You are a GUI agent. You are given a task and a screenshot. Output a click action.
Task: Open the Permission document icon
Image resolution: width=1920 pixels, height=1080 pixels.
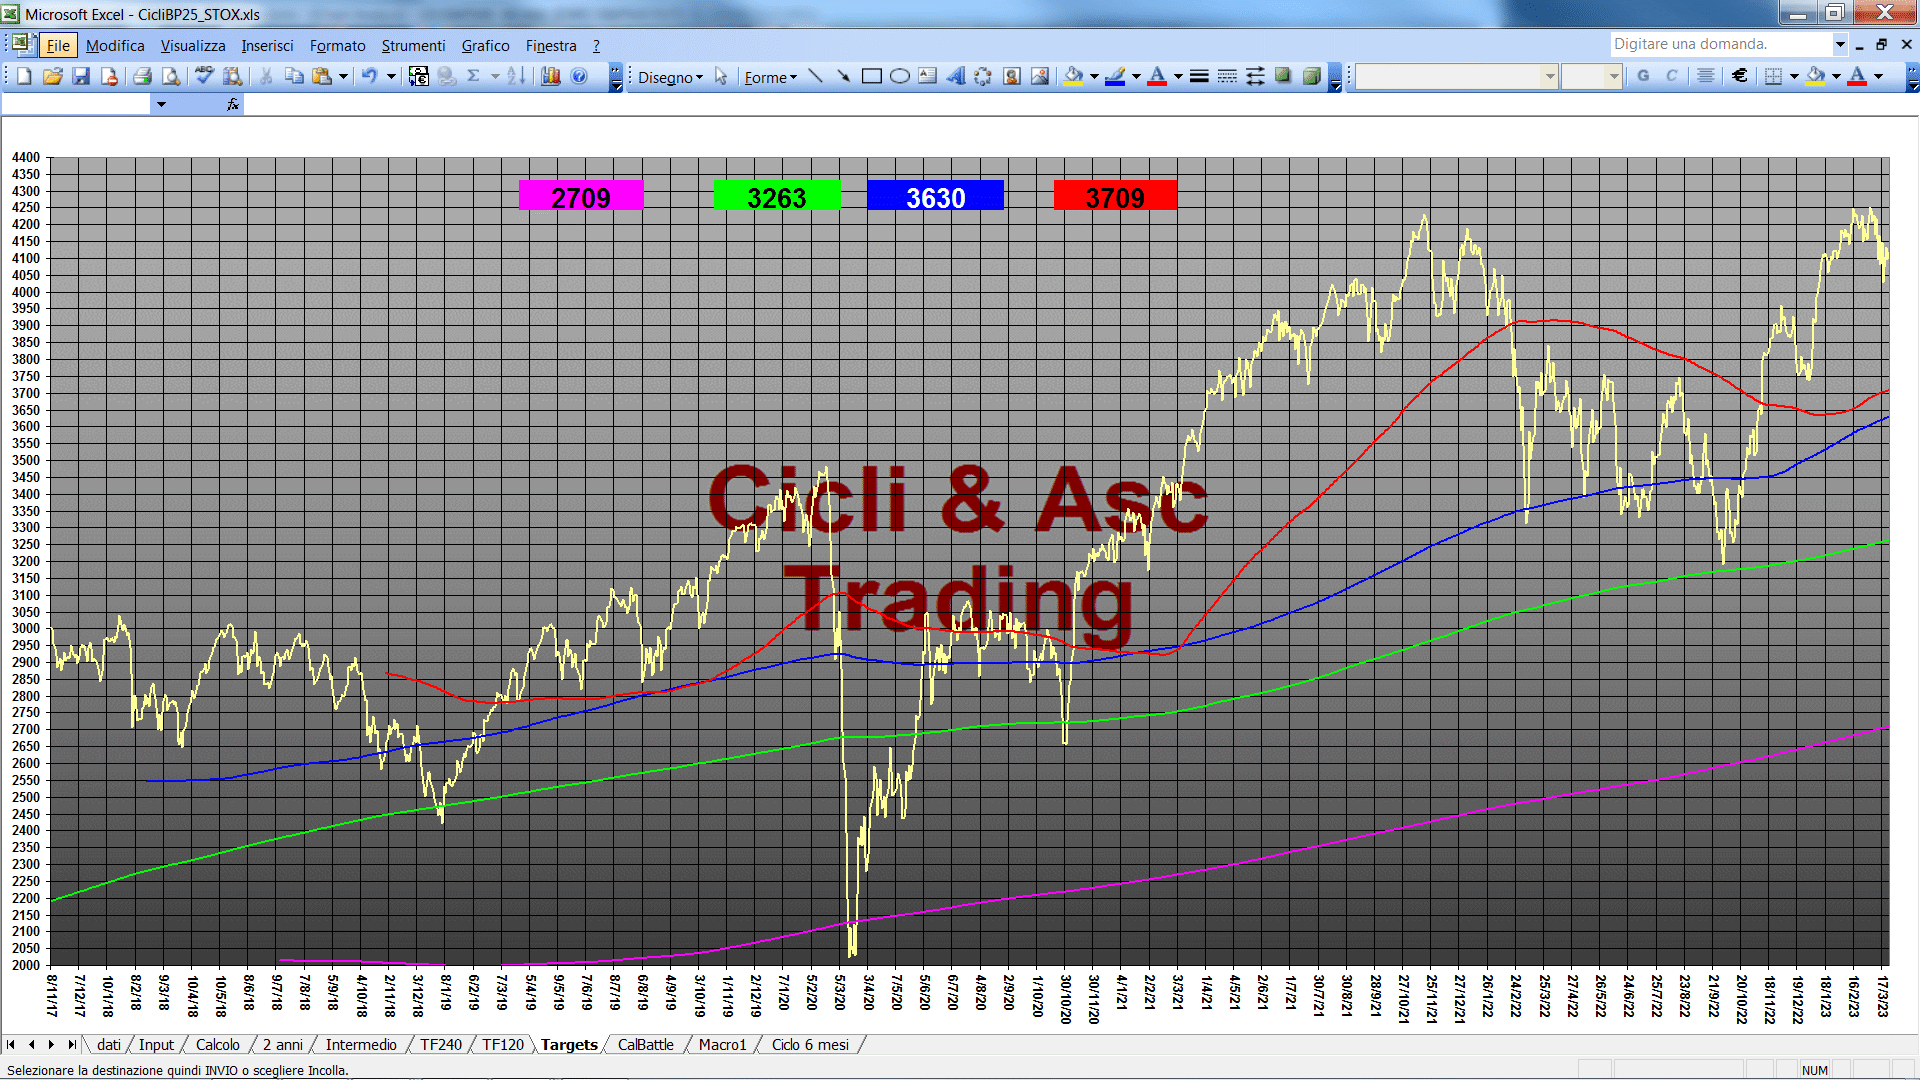(109, 76)
